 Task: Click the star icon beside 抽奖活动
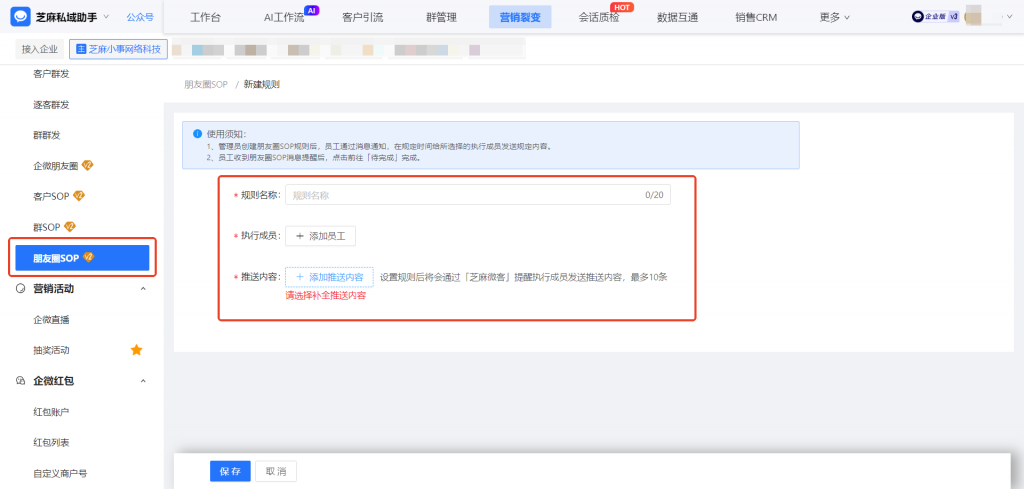click(136, 350)
